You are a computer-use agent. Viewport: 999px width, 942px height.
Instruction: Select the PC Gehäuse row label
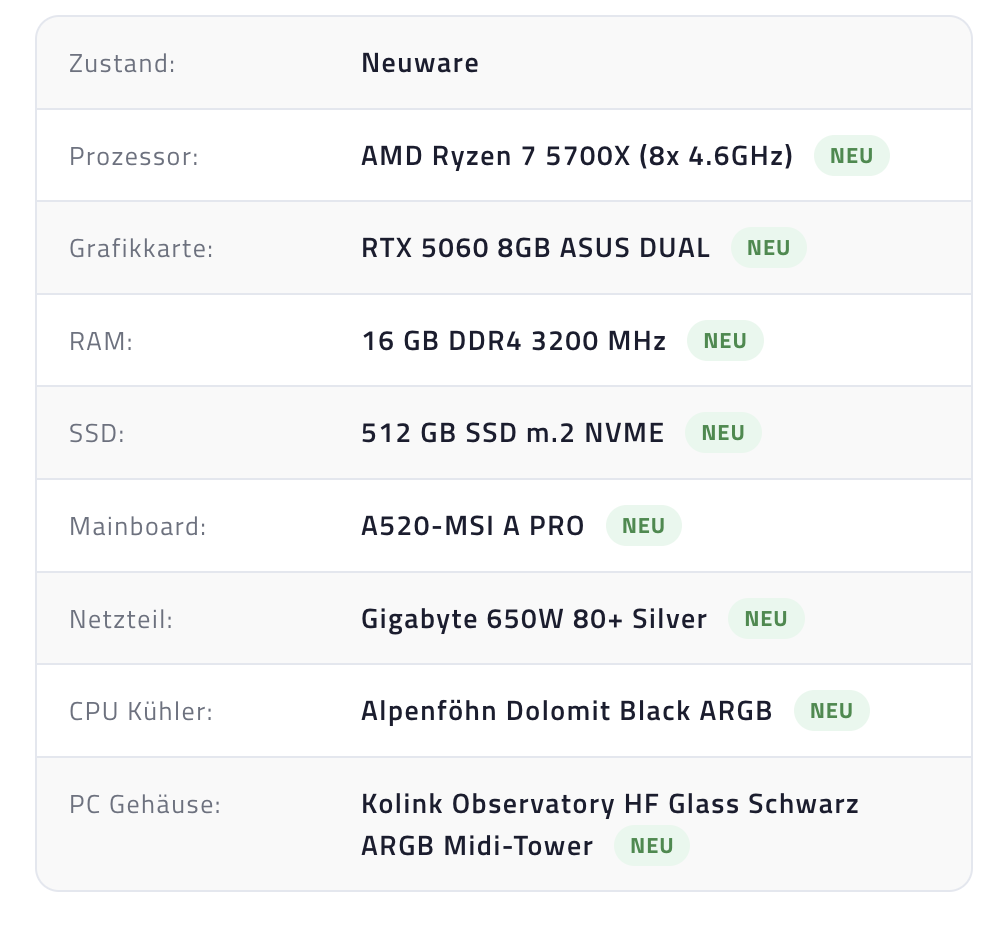click(x=145, y=804)
